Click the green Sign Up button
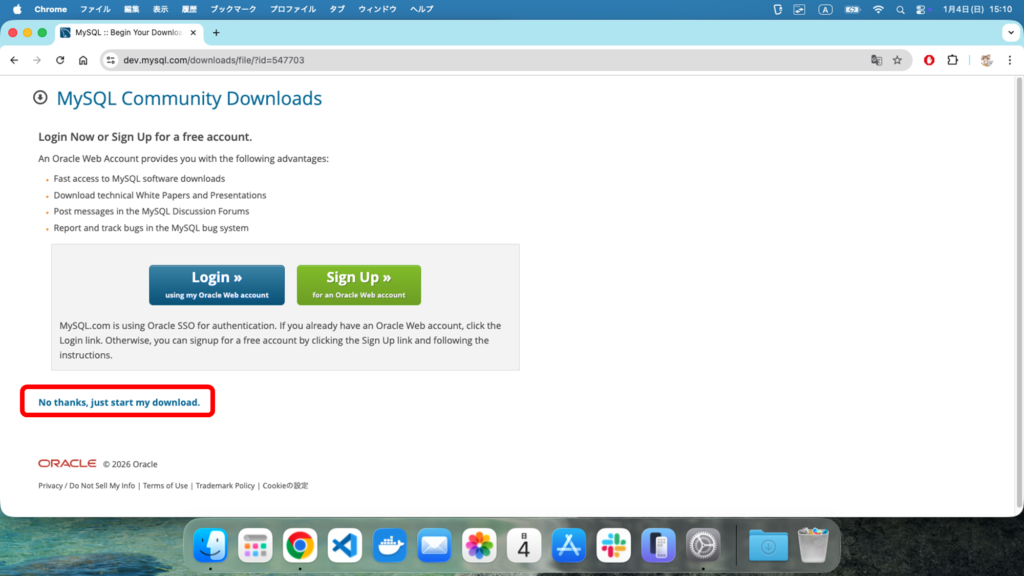The height and width of the screenshot is (576, 1024). (x=358, y=284)
